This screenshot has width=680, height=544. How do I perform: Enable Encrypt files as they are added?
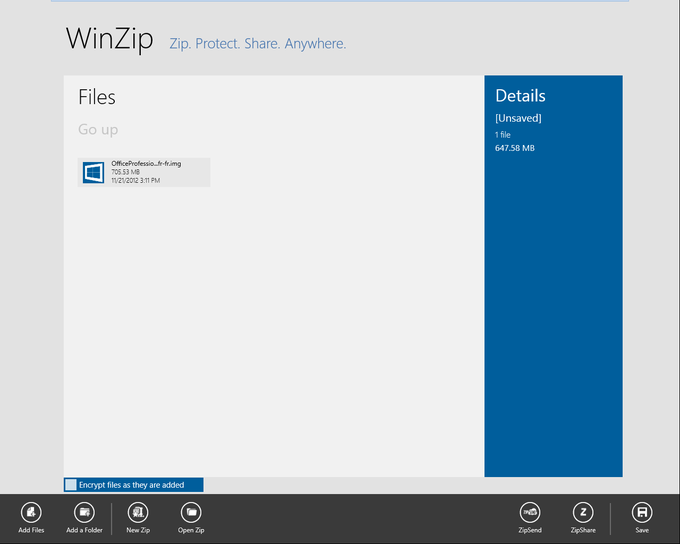pyautogui.click(x=71, y=485)
